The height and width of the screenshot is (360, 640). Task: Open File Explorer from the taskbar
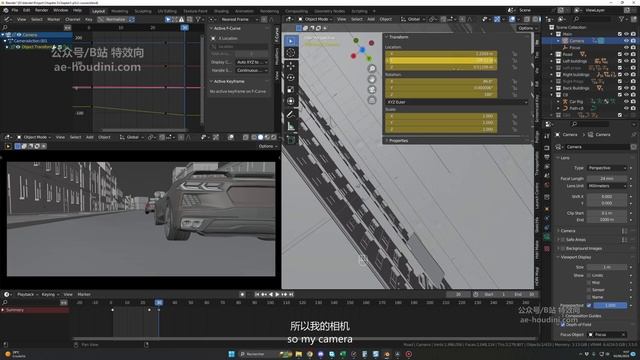299,354
